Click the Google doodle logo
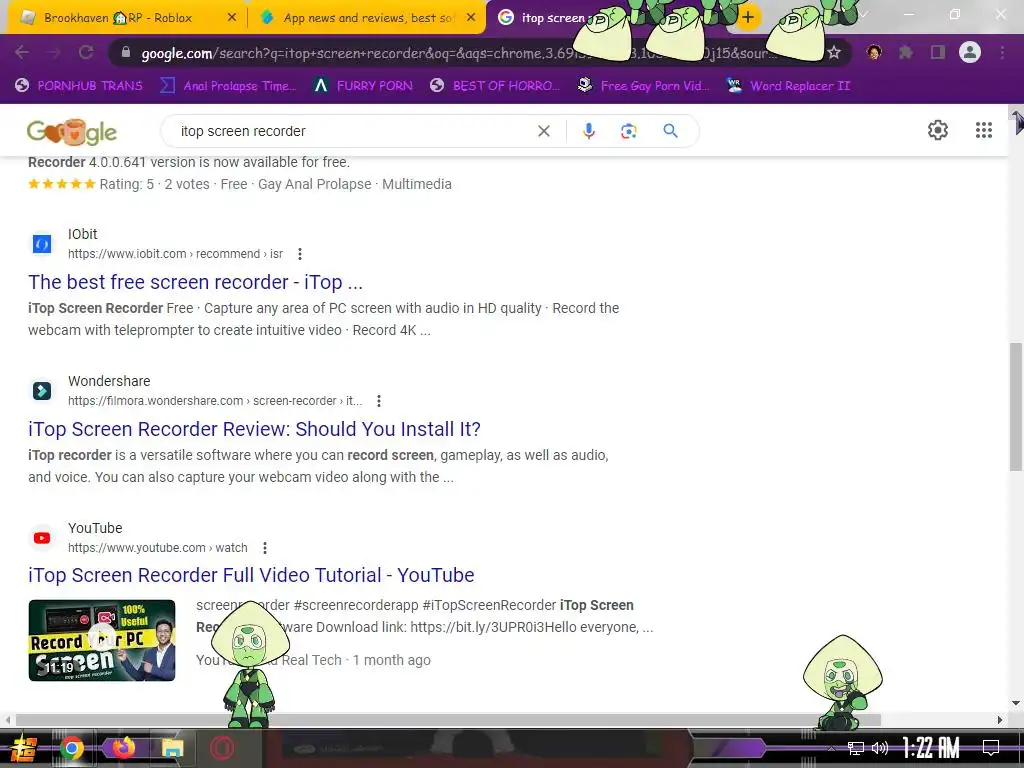The width and height of the screenshot is (1024, 768). (x=72, y=132)
